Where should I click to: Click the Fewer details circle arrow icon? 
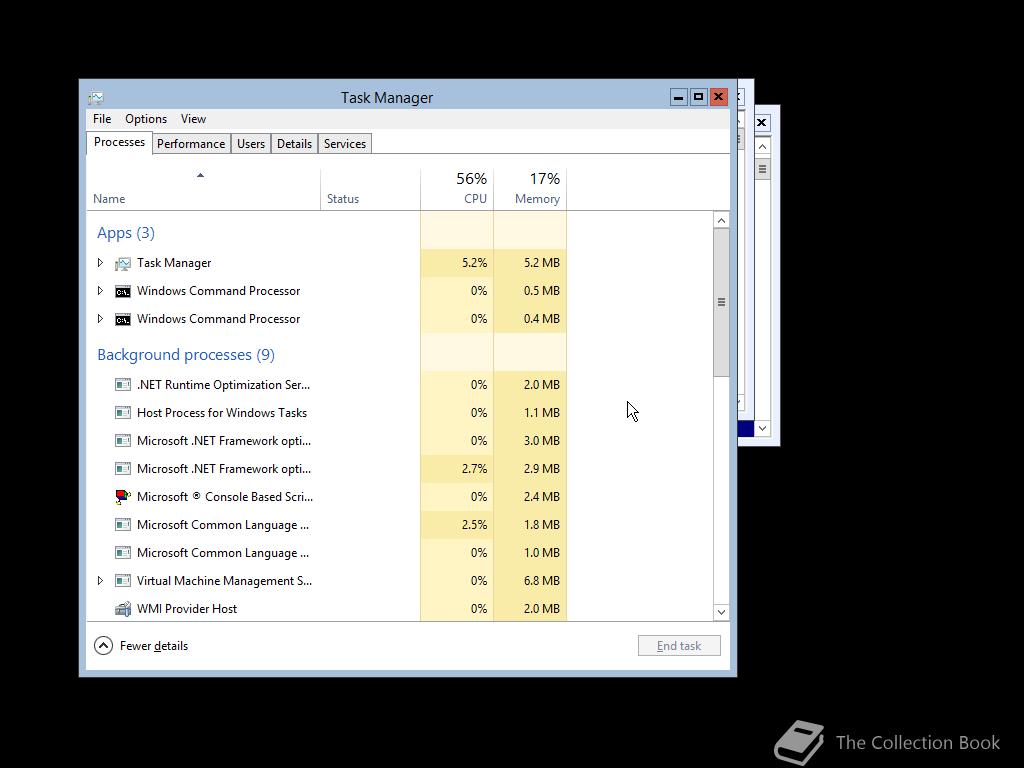[103, 646]
